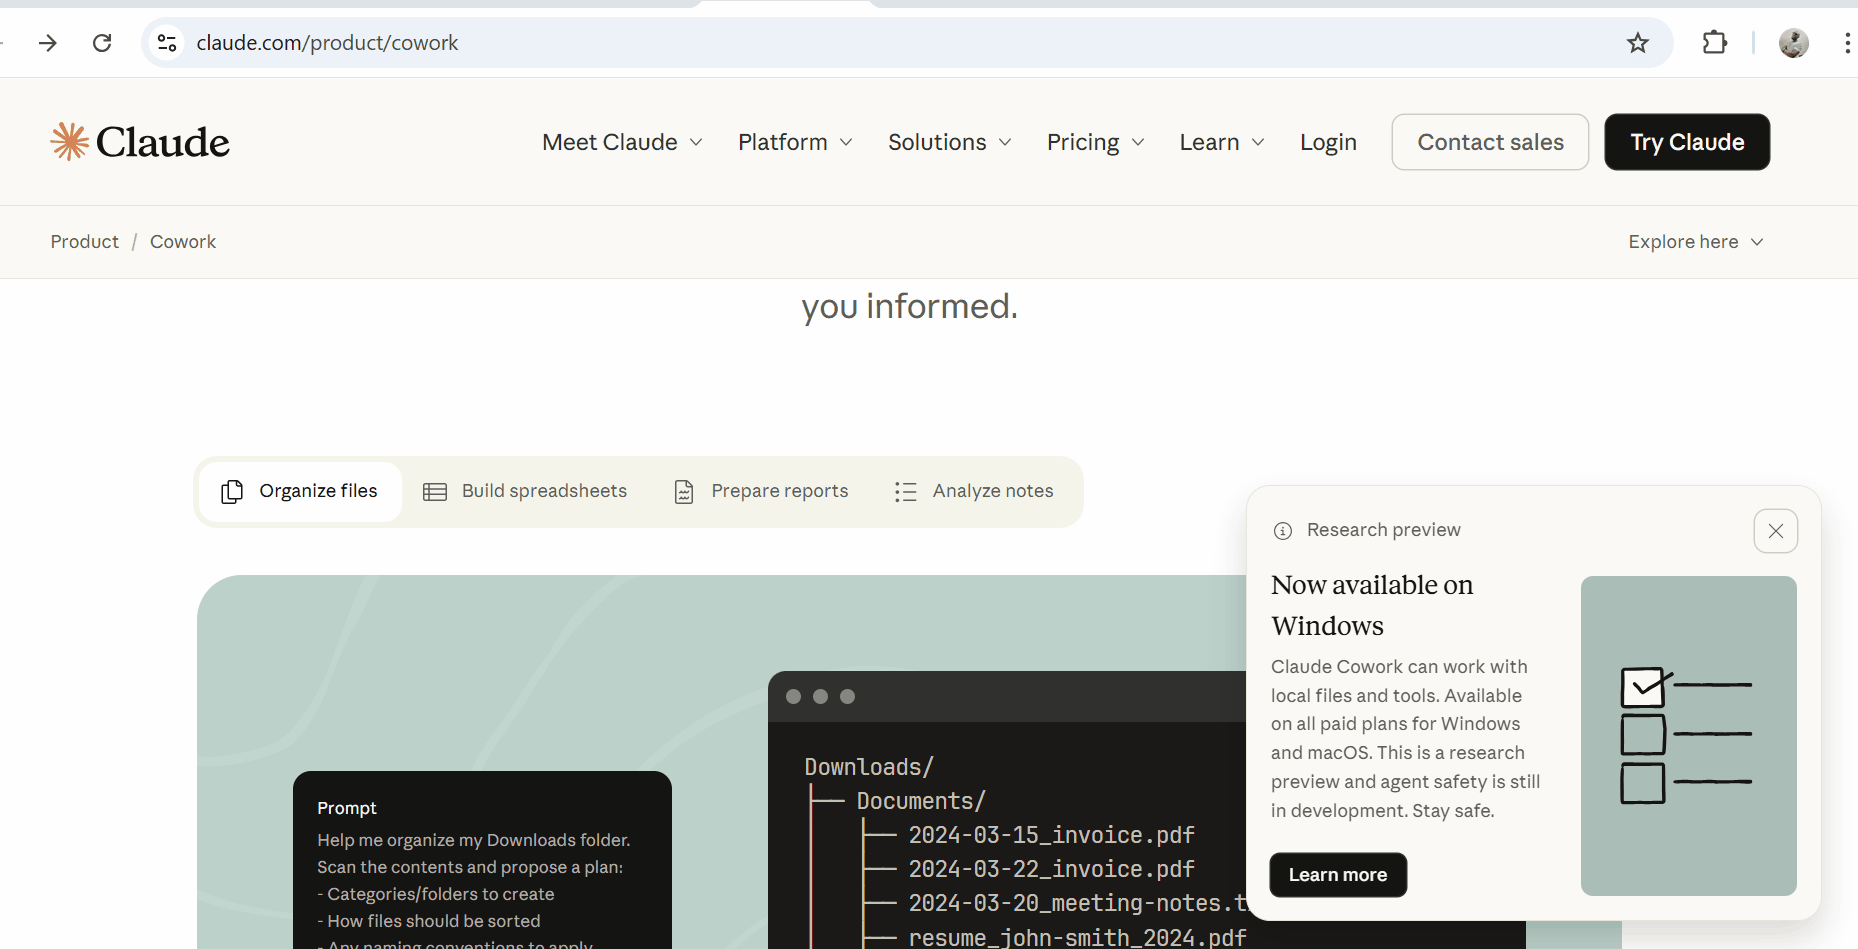Click the Cowork breadcrumb
The image size is (1858, 949).
tap(183, 242)
